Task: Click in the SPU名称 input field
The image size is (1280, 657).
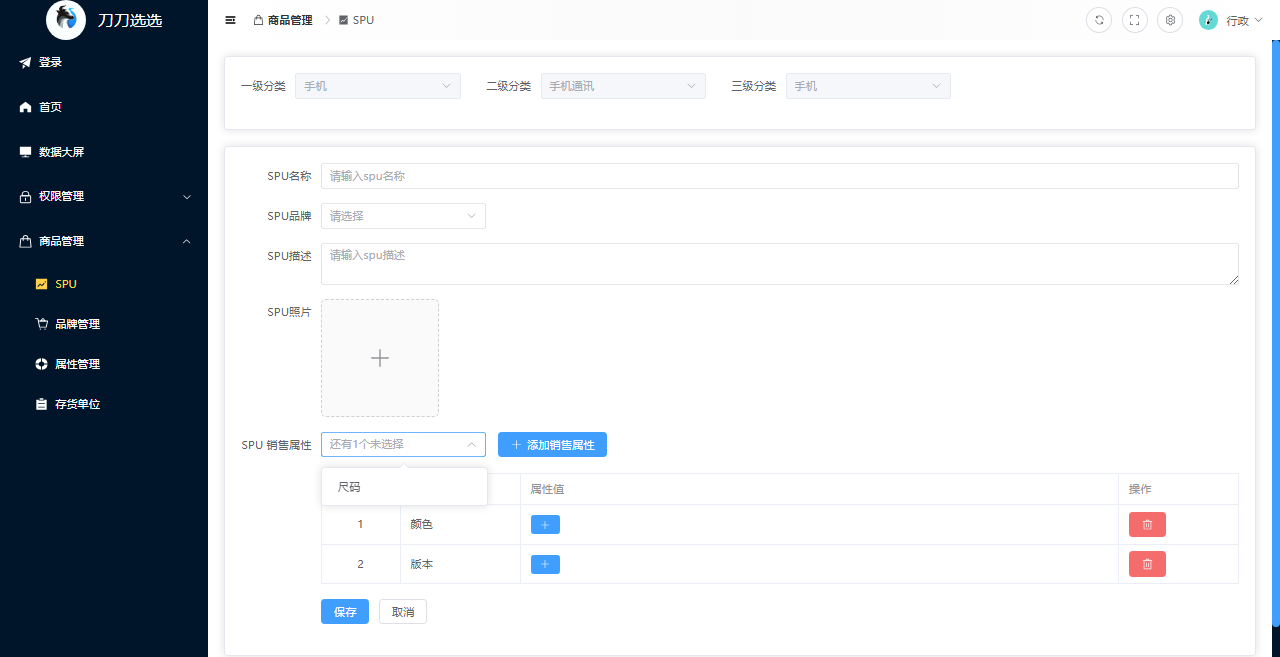Action: click(780, 176)
